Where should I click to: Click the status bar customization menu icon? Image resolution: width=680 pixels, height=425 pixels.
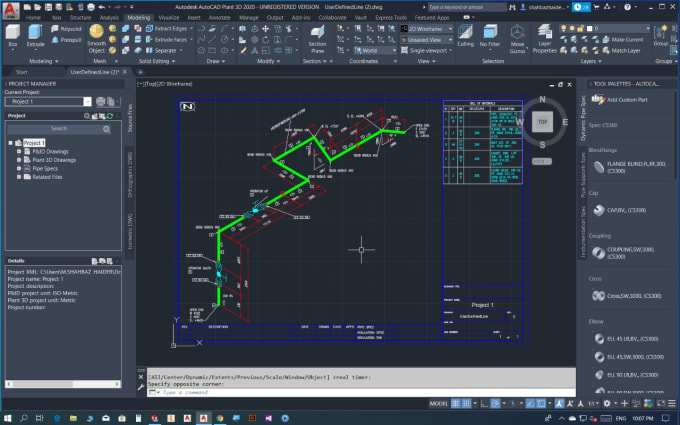[x=672, y=403]
